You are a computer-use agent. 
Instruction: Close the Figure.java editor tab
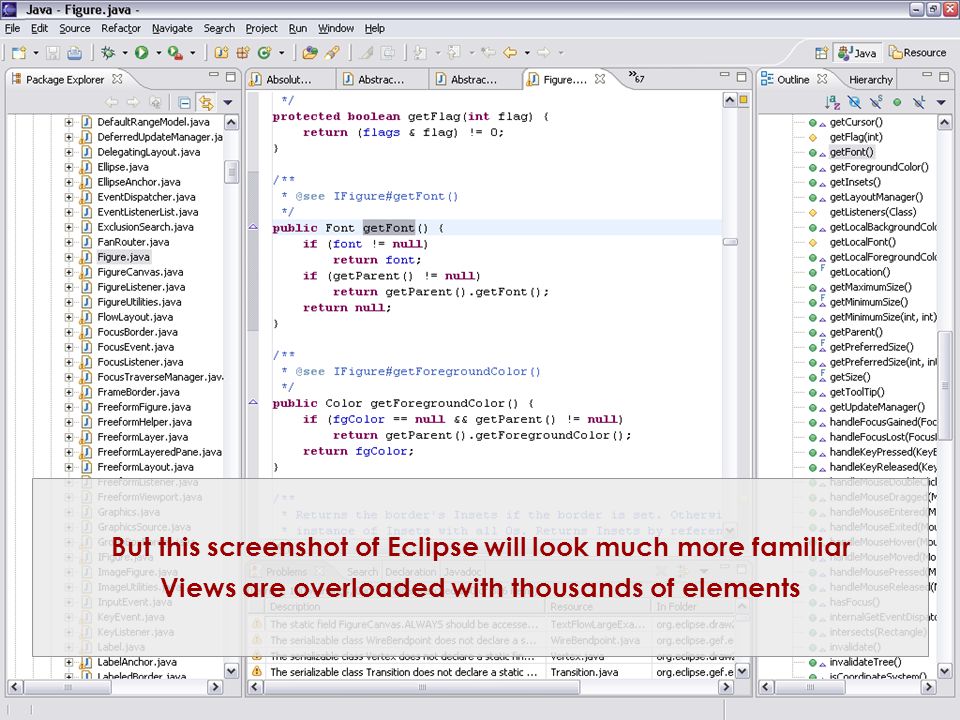(x=600, y=79)
